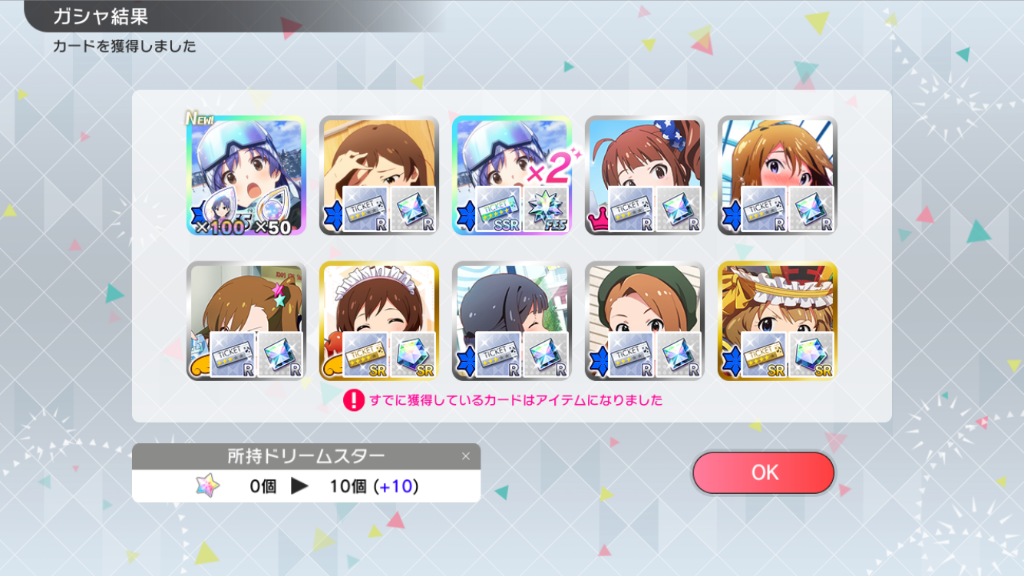Tap the red exclamation warning icon
Screen dimensions: 1024x576
point(353,400)
